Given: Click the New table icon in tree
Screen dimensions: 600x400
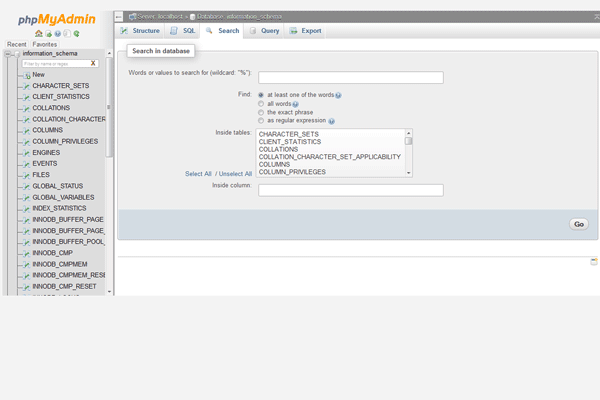Looking at the screenshot, I should pos(27,75).
